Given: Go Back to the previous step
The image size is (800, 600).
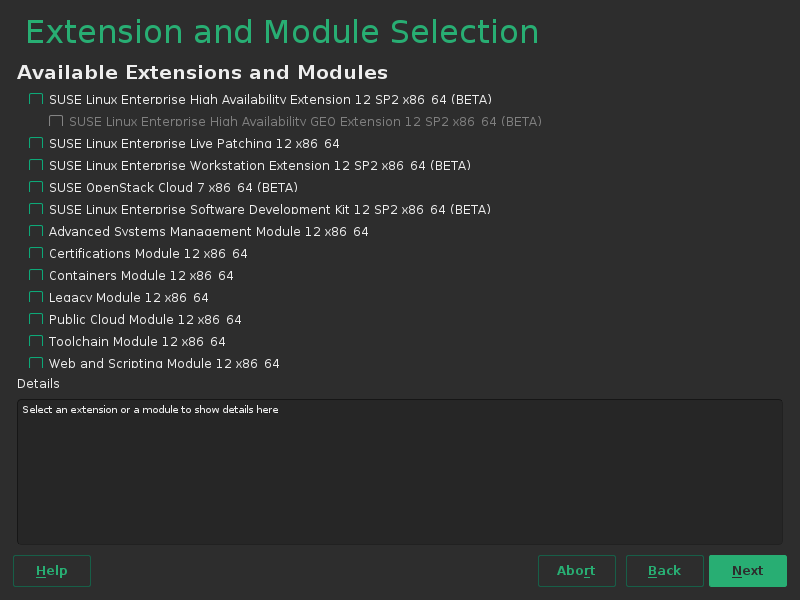Looking at the screenshot, I should (664, 571).
